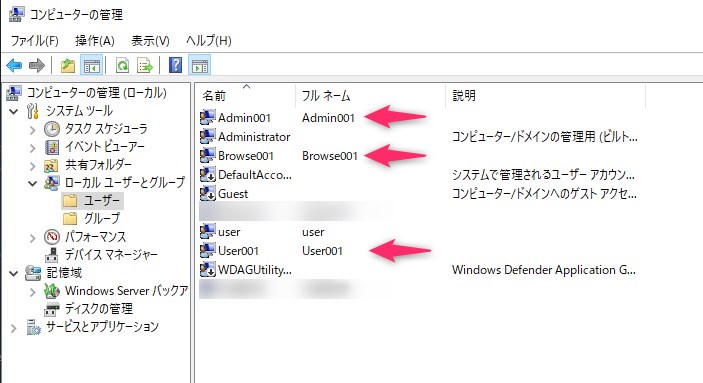This screenshot has height=383, width=703.
Task: Select the ユーザー folder in tree
Action: [102, 200]
